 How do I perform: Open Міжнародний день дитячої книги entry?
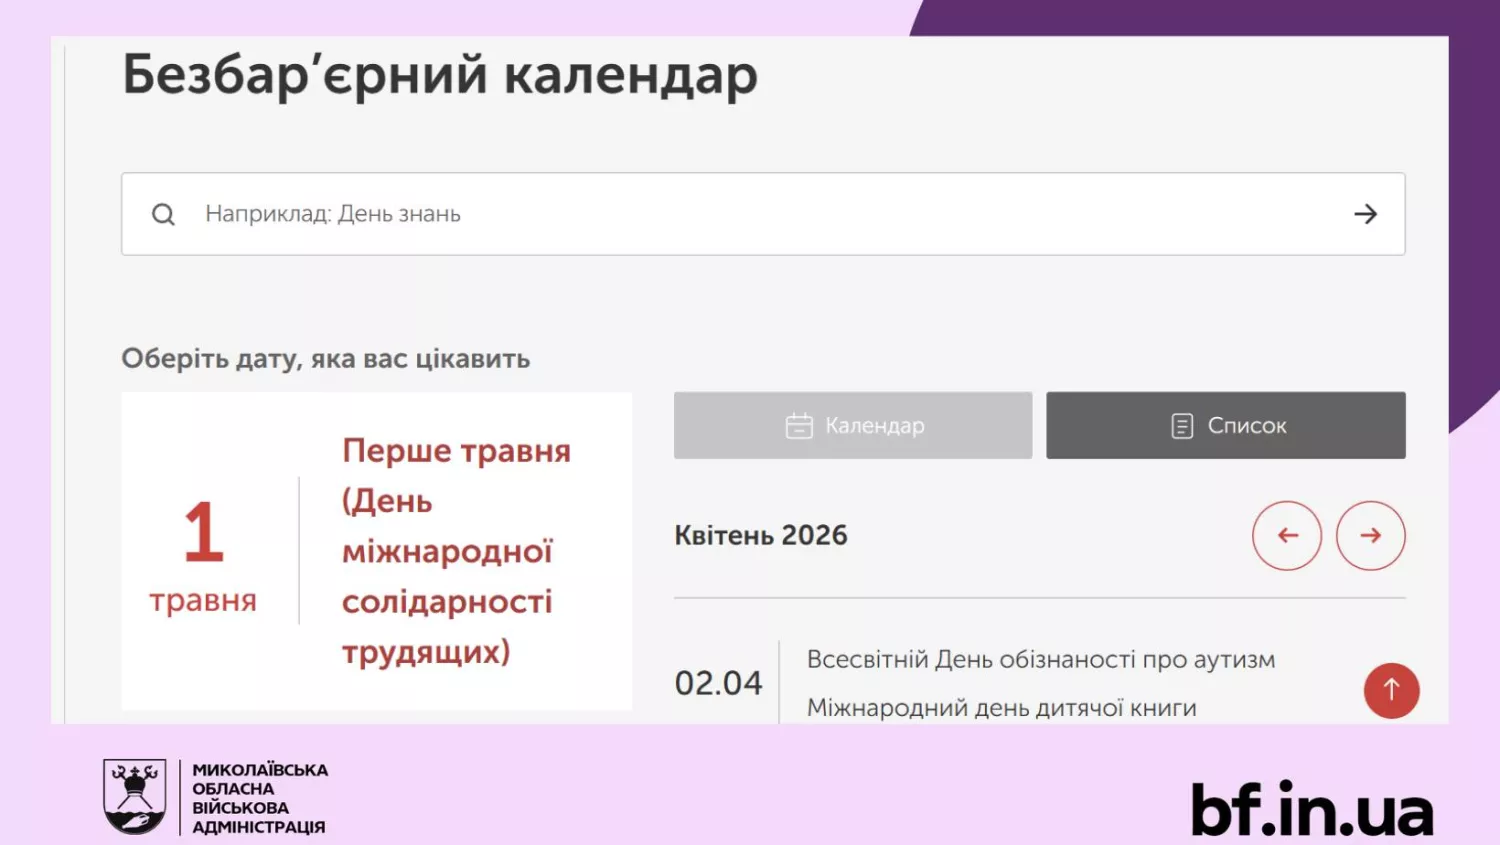[x=1000, y=707]
